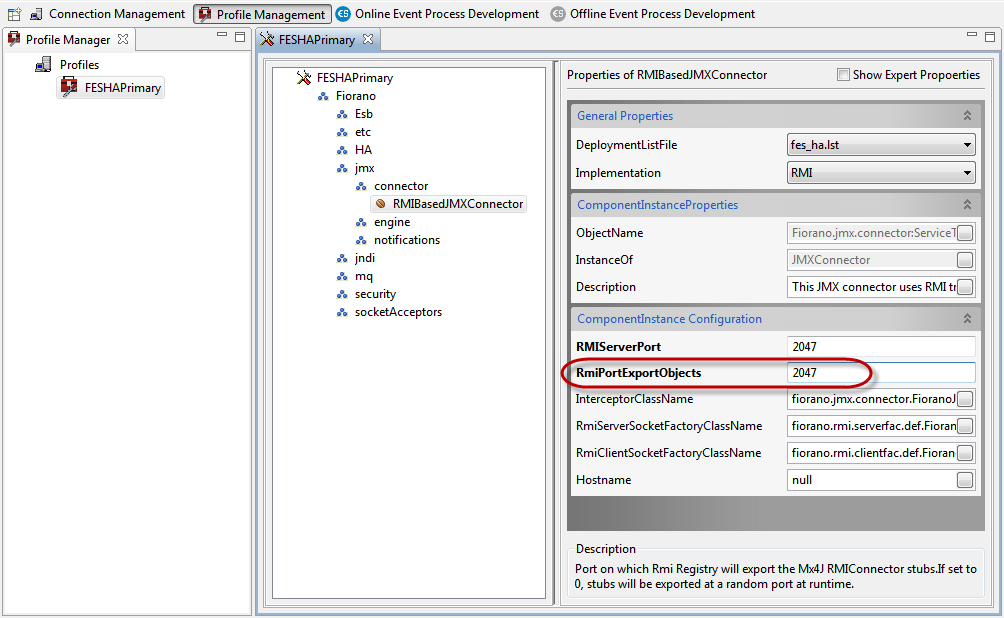This screenshot has height=618, width=1004.
Task: Click the Open Perspective icon
Action: [x=14, y=13]
